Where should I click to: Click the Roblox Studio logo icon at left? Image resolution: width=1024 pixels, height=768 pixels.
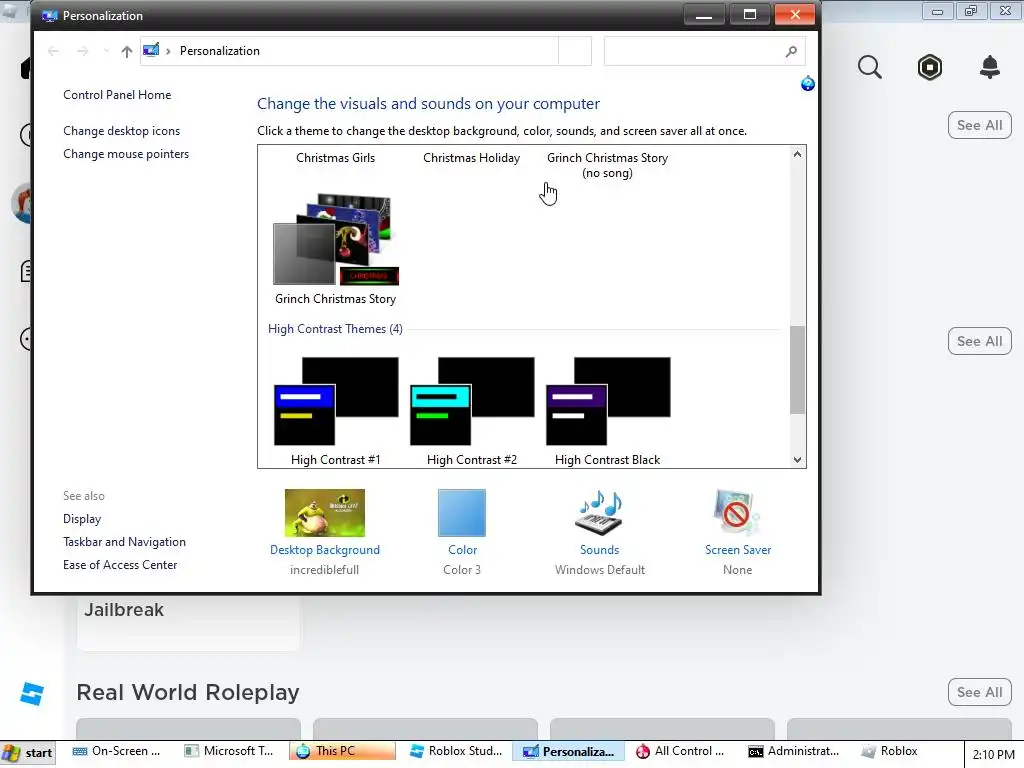click(31, 694)
